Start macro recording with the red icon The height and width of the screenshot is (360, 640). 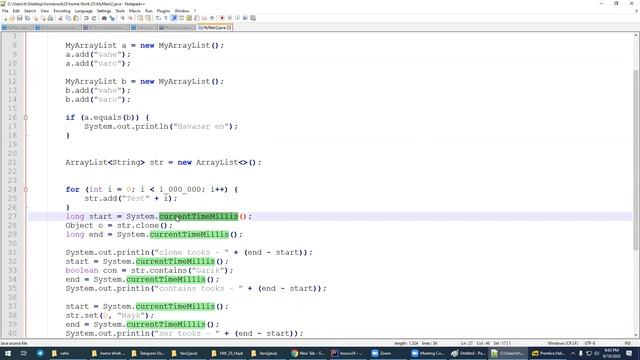pyautogui.click(x=222, y=18)
